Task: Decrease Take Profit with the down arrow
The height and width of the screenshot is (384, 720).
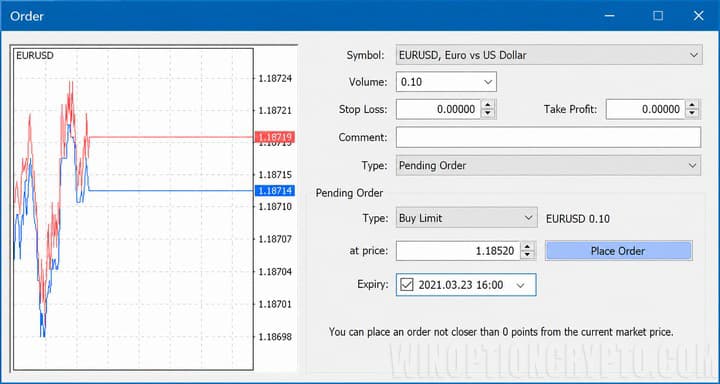Action: (692, 114)
